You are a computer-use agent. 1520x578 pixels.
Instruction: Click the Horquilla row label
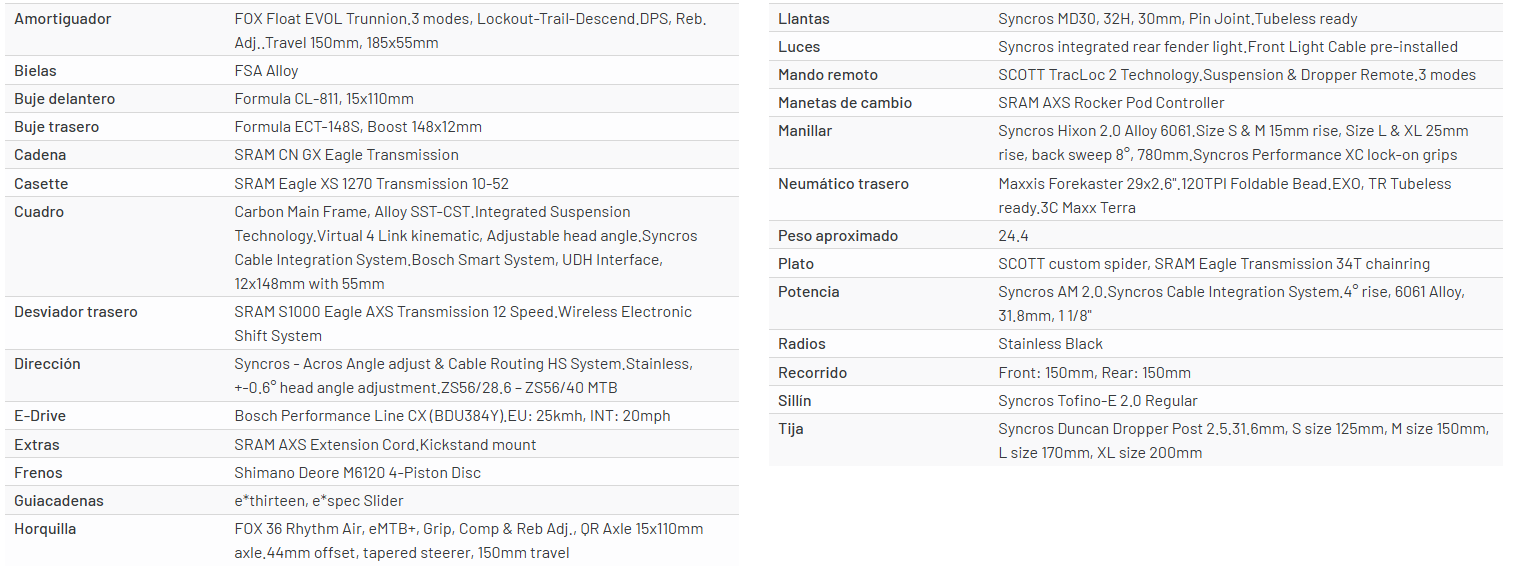point(45,529)
